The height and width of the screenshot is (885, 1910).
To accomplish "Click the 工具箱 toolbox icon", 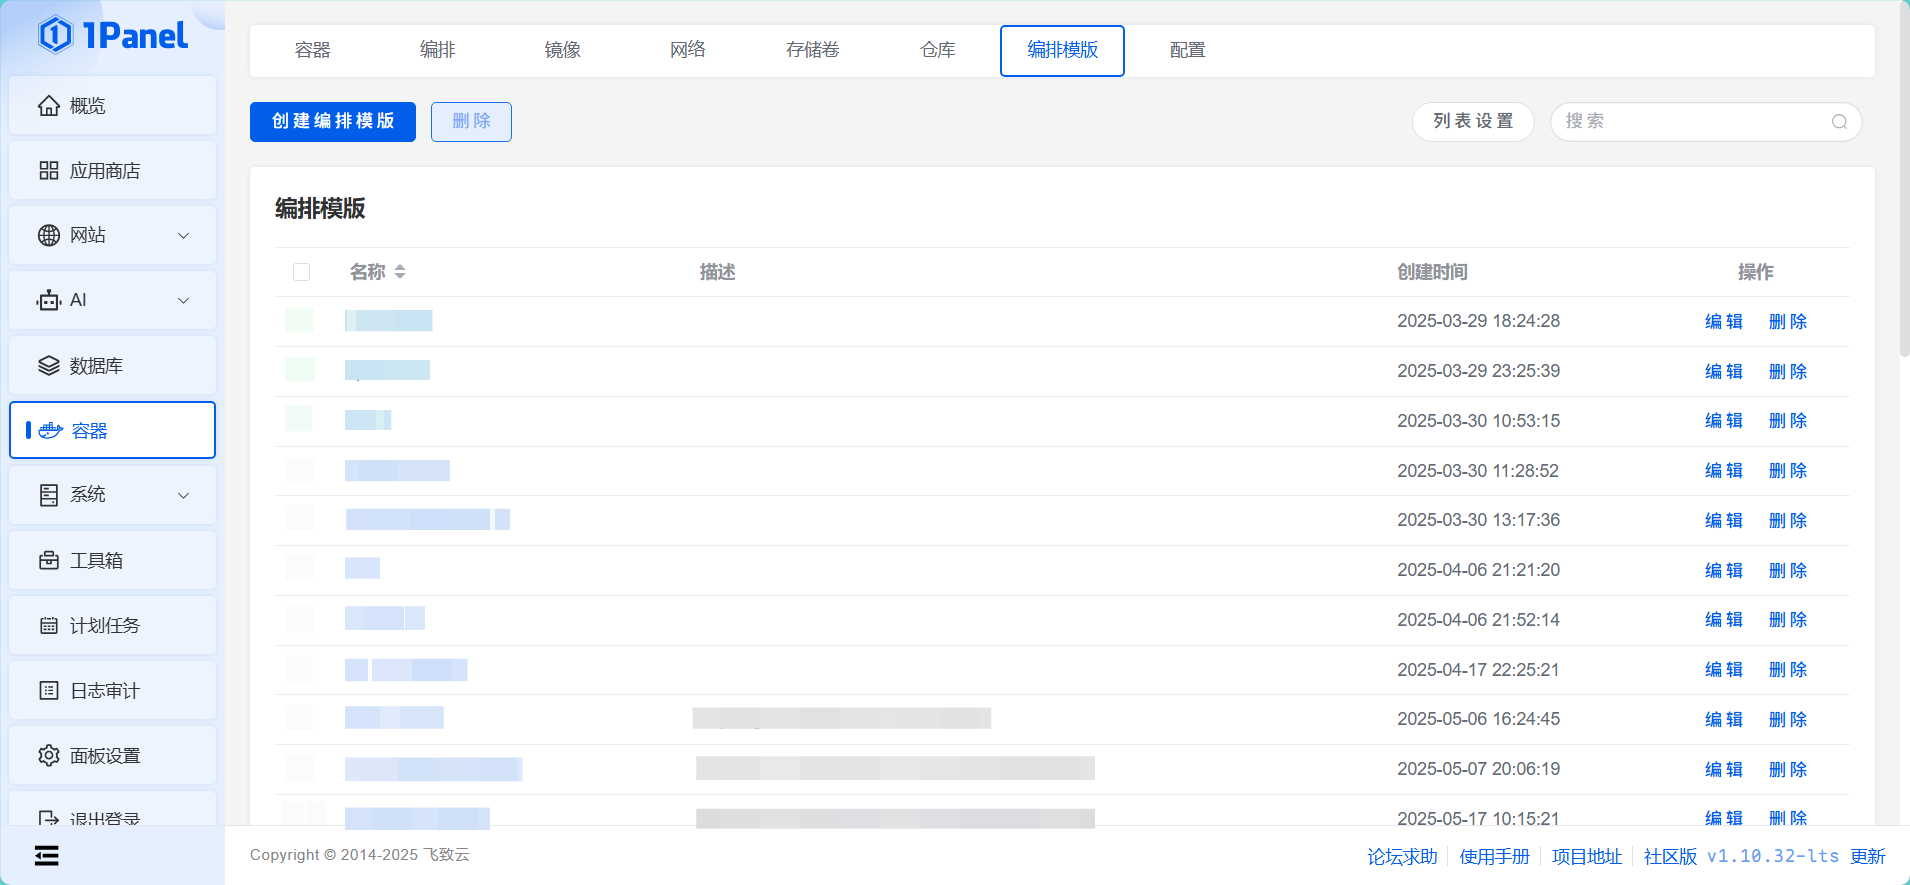I will (x=49, y=561).
